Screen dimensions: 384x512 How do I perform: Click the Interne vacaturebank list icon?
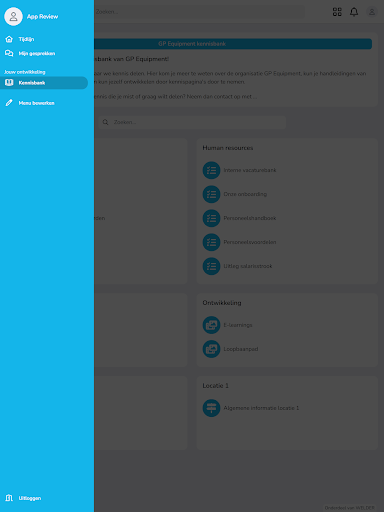pyautogui.click(x=211, y=170)
